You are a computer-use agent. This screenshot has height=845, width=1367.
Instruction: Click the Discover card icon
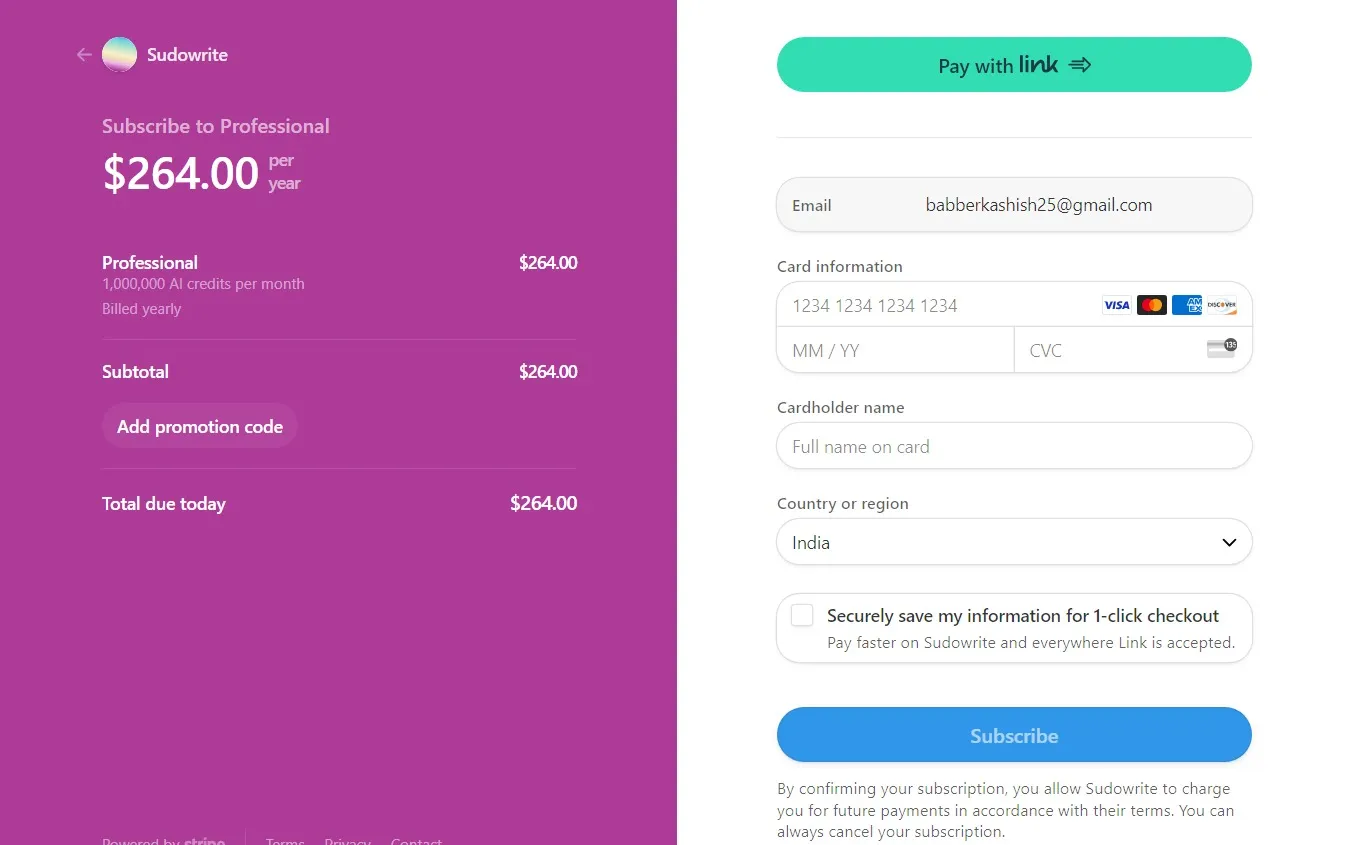pos(1221,305)
